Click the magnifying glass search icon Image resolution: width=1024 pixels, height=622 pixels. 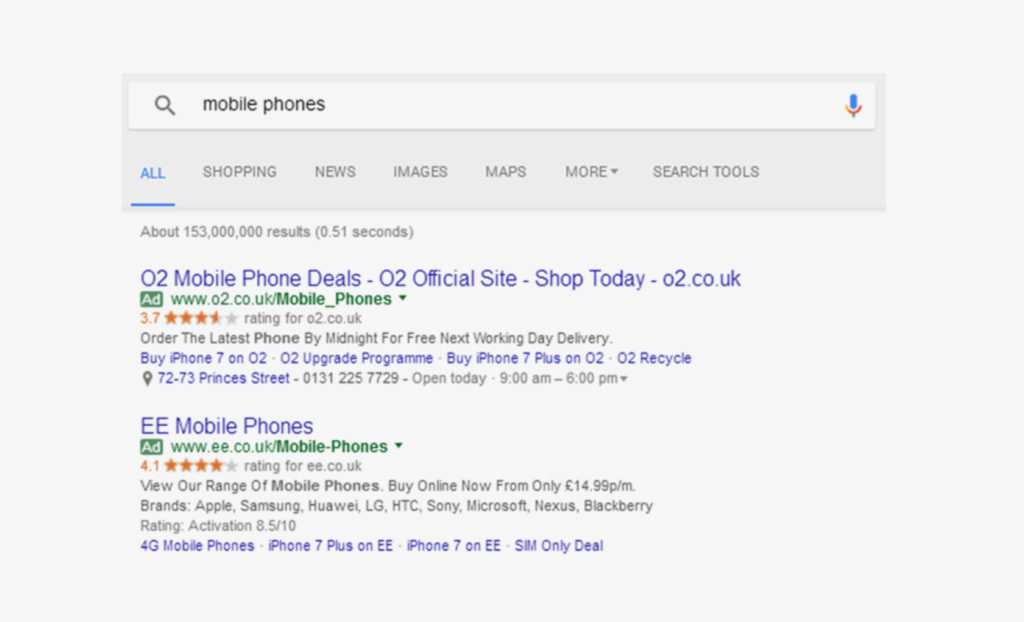point(165,105)
